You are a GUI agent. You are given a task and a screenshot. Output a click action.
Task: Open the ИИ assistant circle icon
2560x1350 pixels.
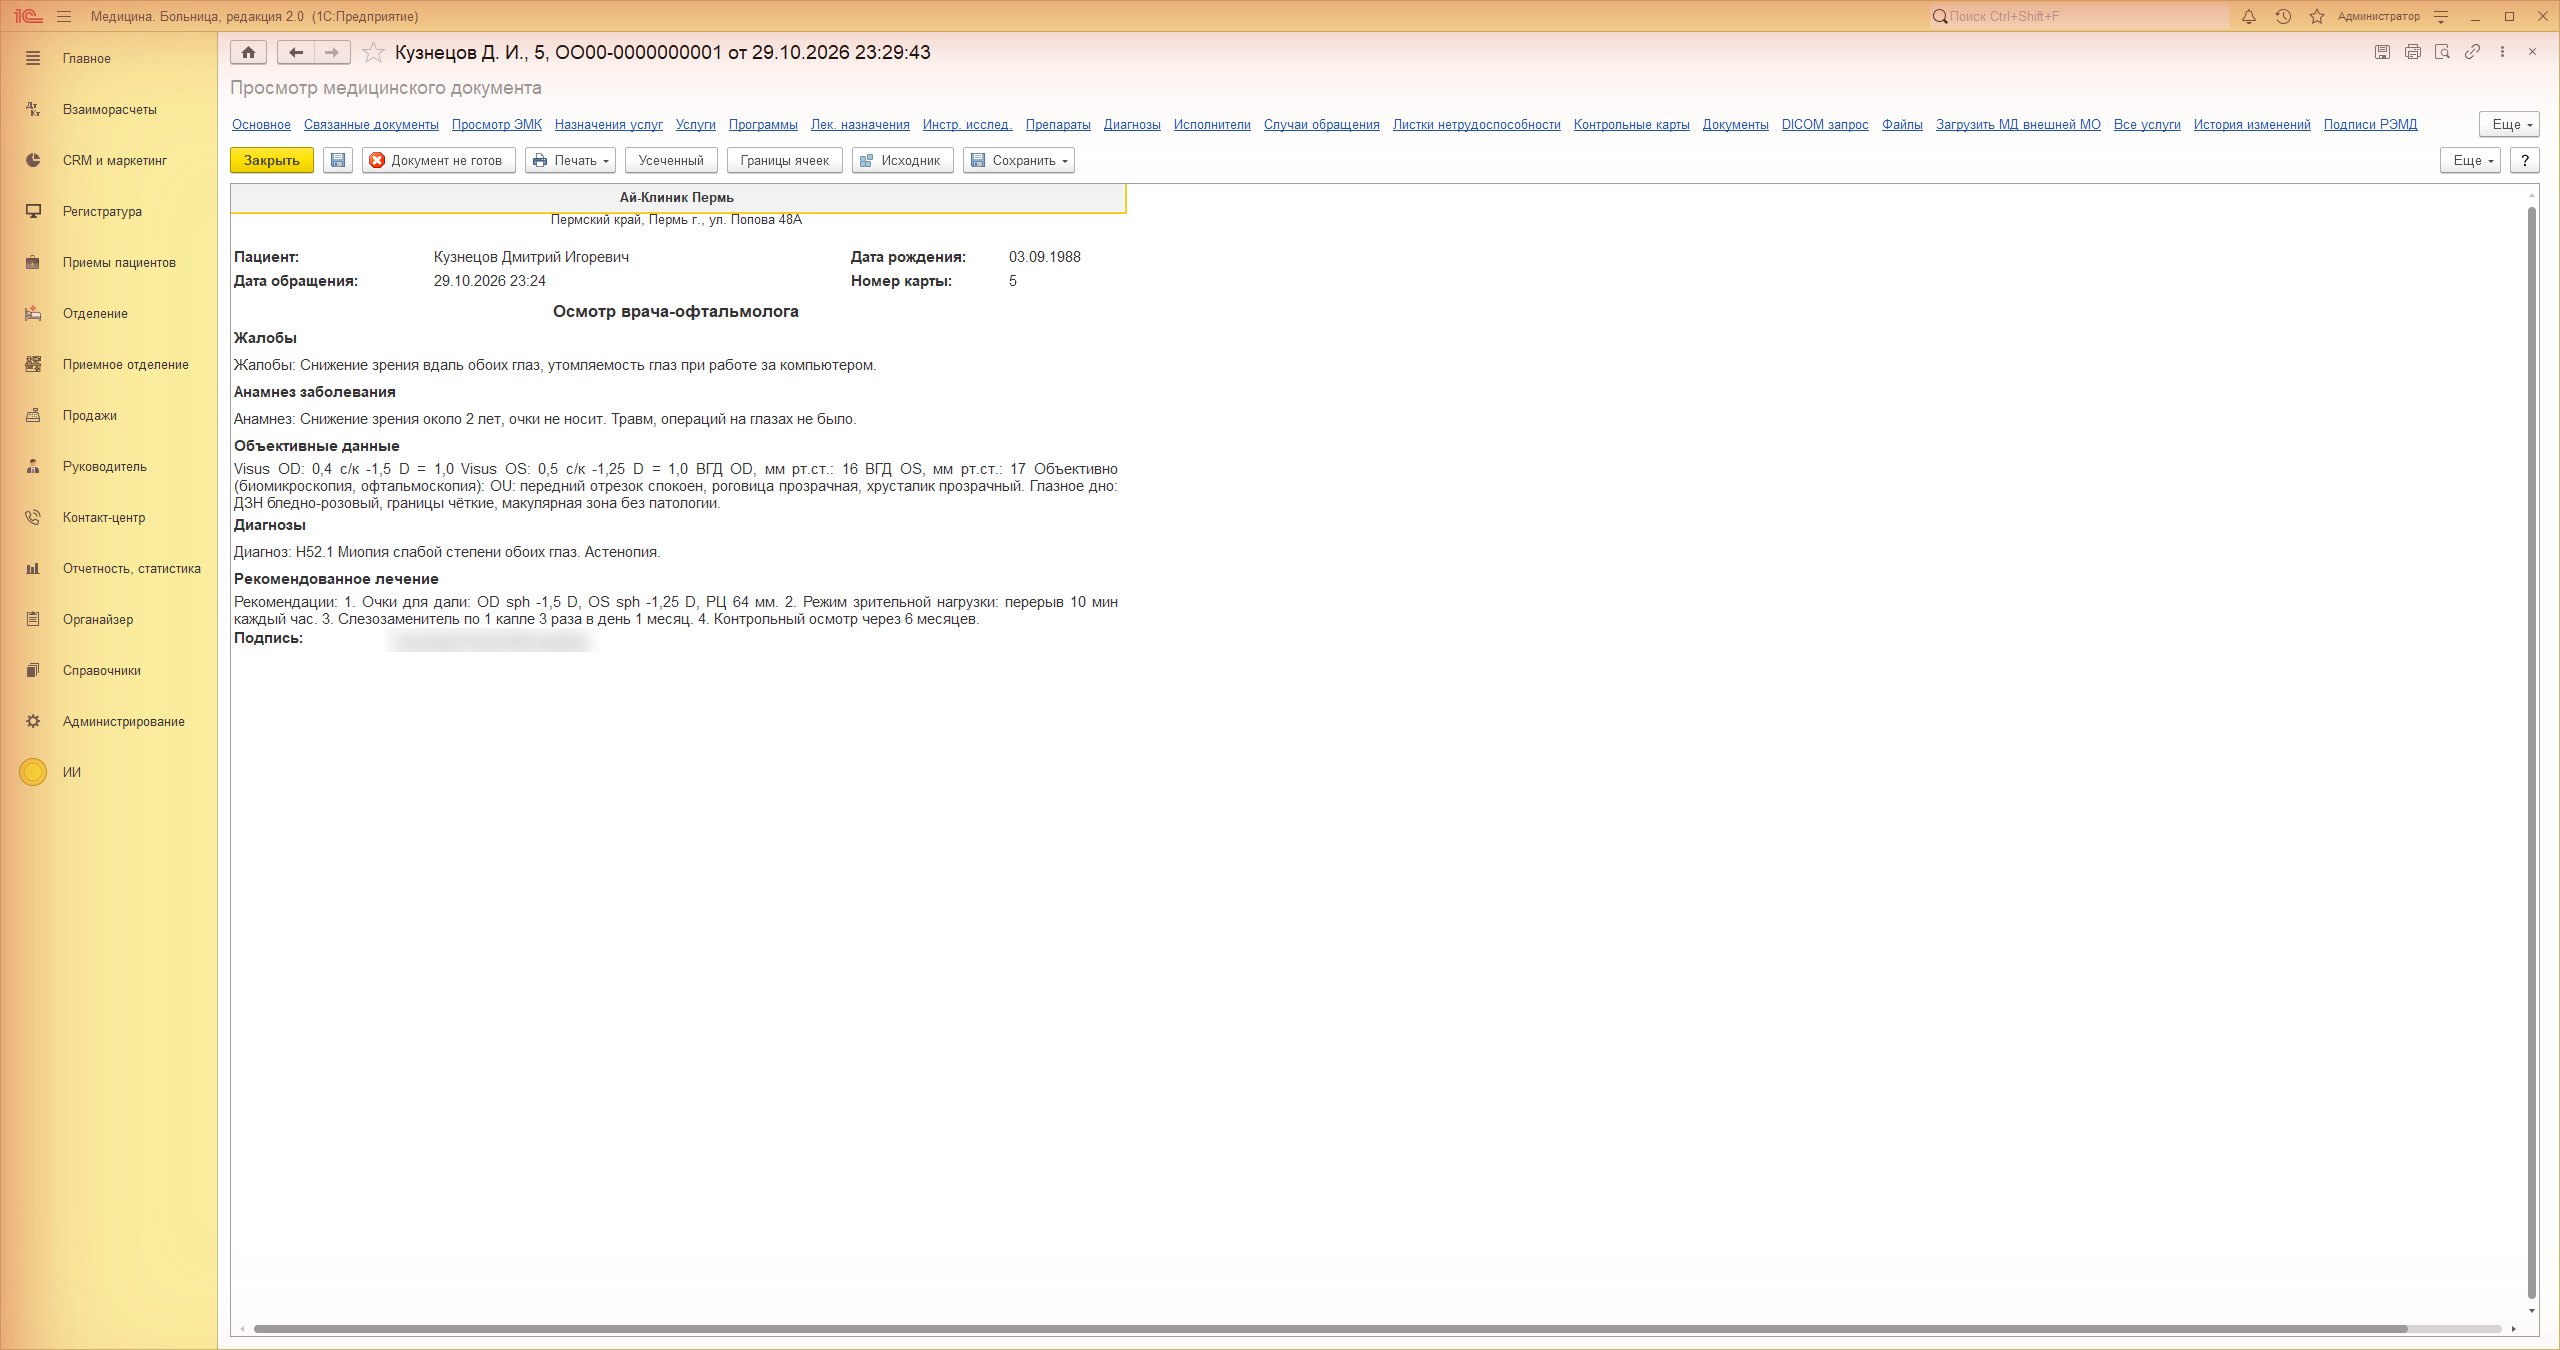pos(33,772)
